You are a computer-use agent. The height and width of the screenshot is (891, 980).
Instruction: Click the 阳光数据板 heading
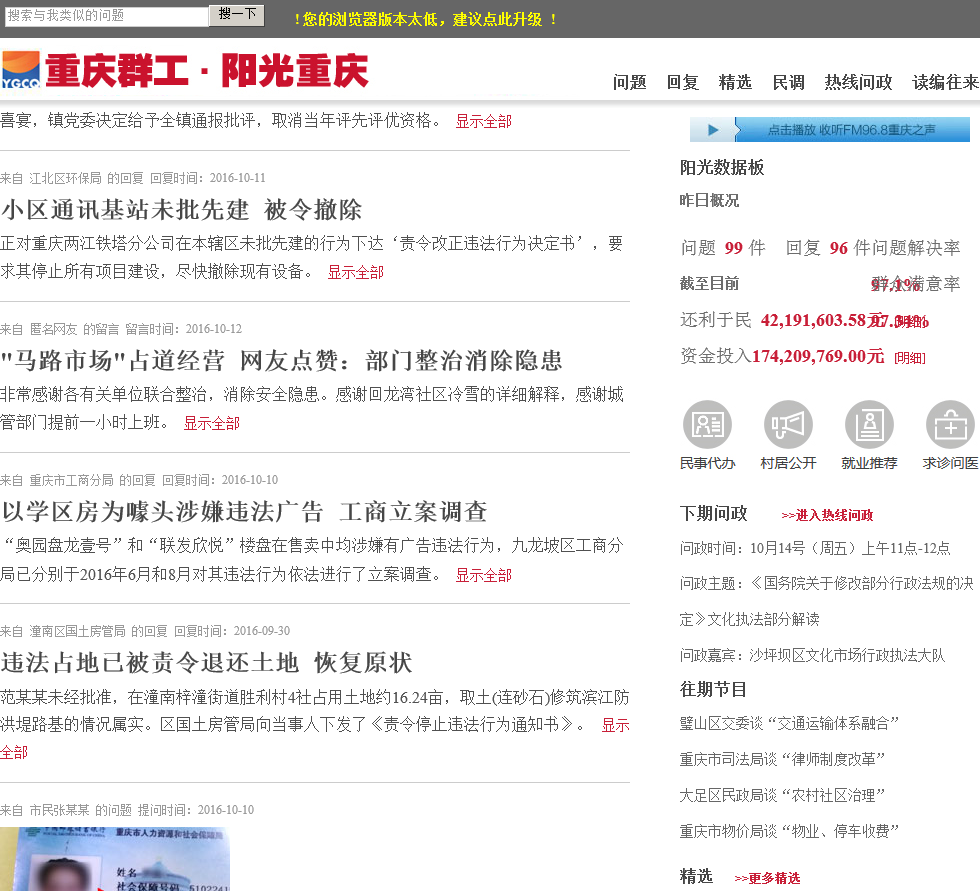[x=722, y=167]
